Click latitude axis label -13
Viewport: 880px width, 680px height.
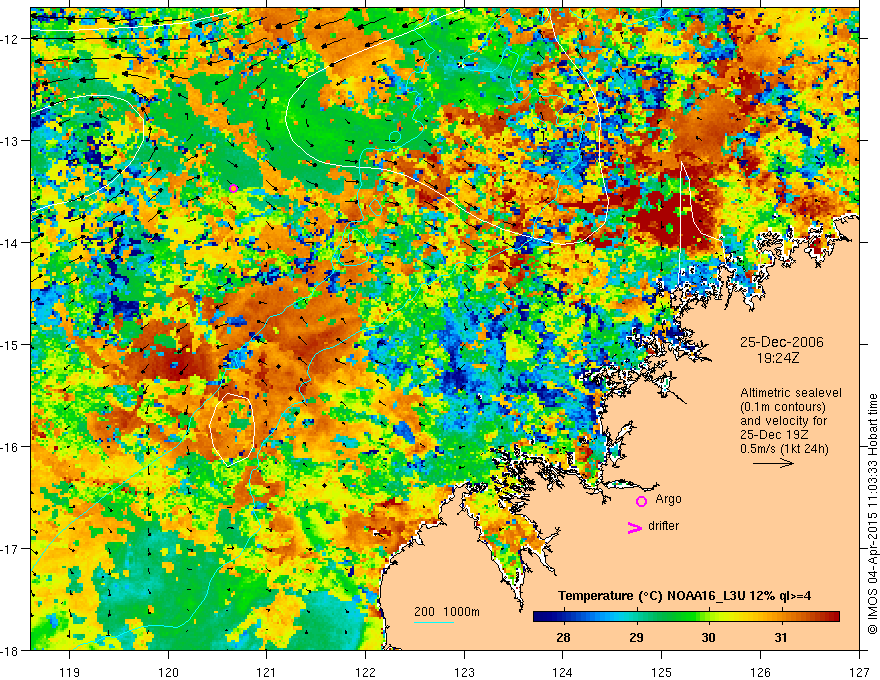[11, 141]
